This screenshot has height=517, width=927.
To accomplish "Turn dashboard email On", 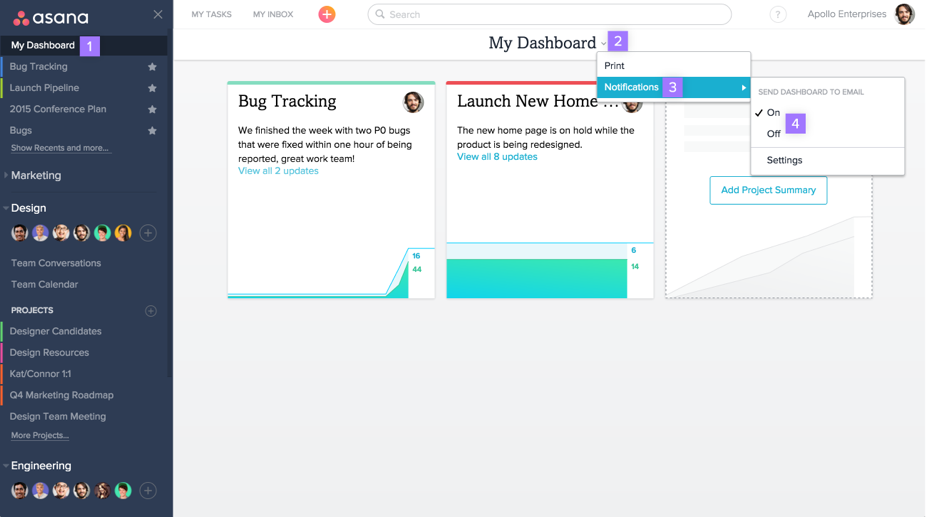I will (773, 112).
